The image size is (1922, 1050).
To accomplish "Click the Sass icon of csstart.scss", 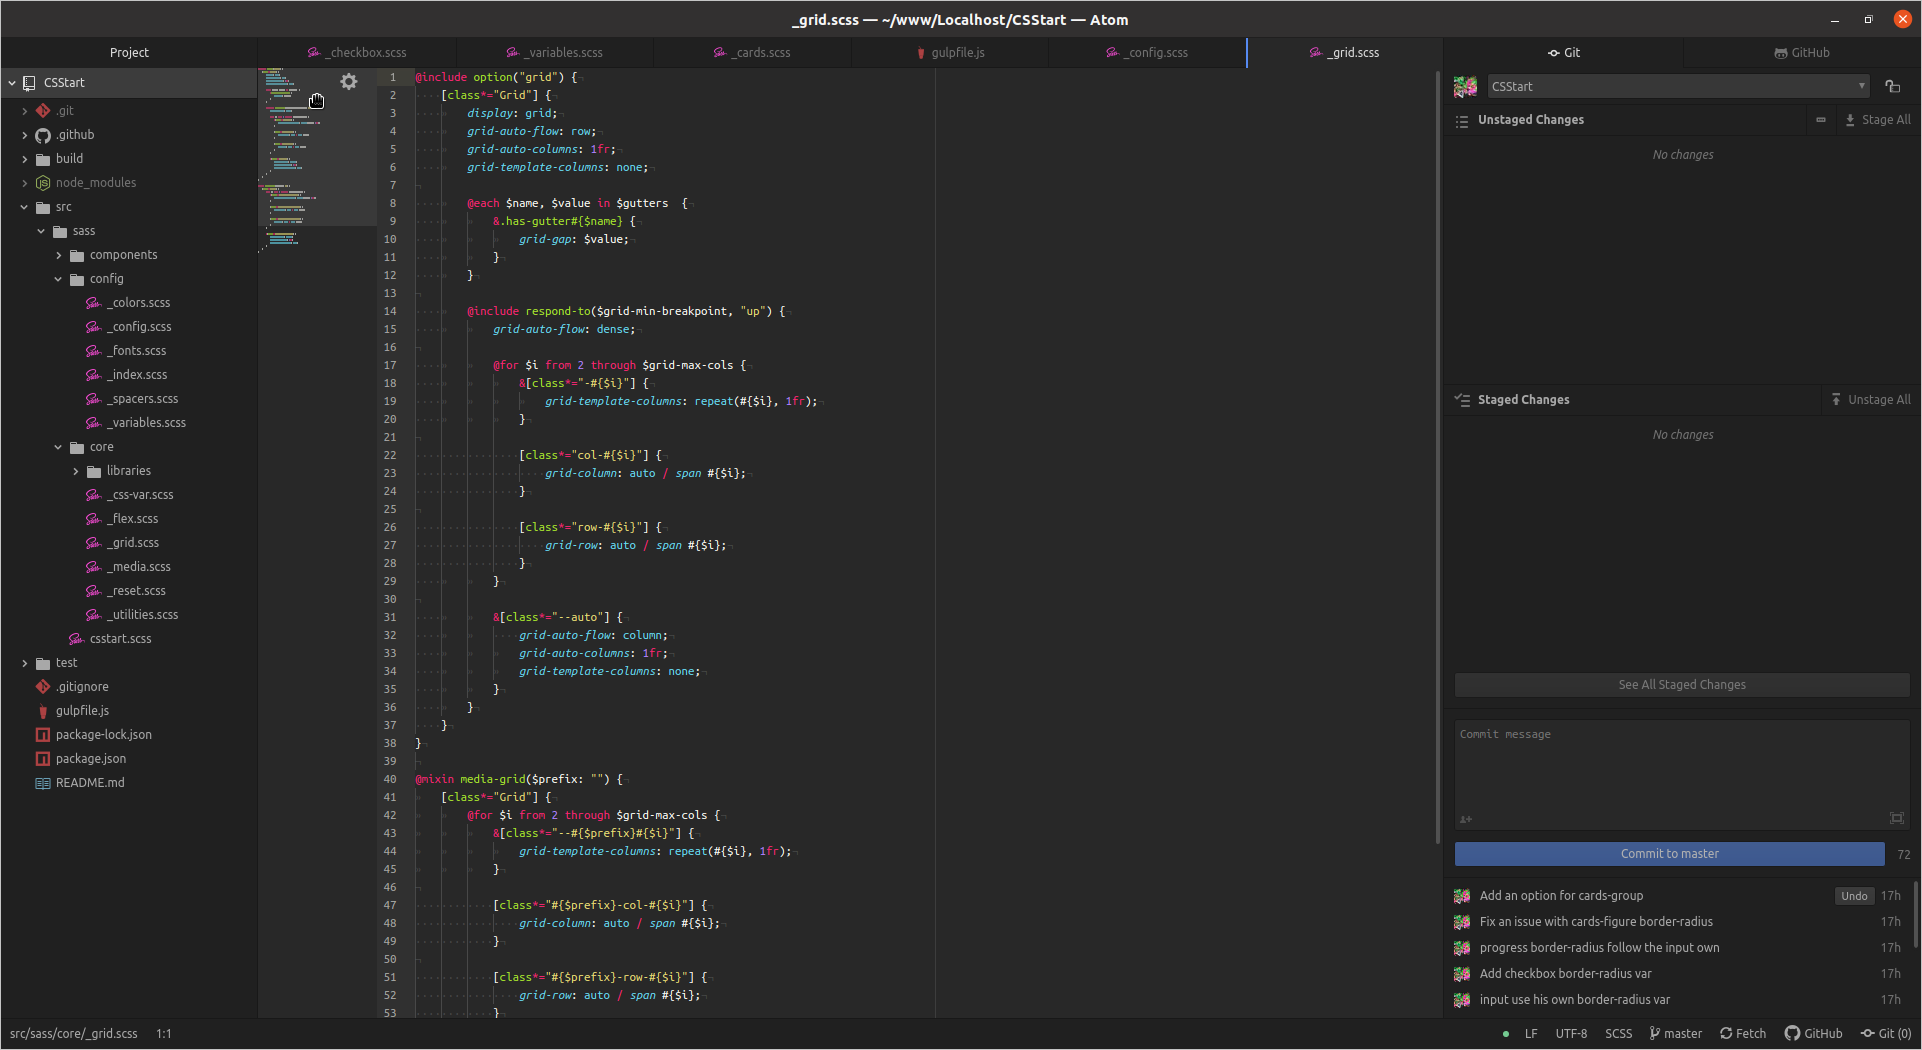I will pos(76,639).
